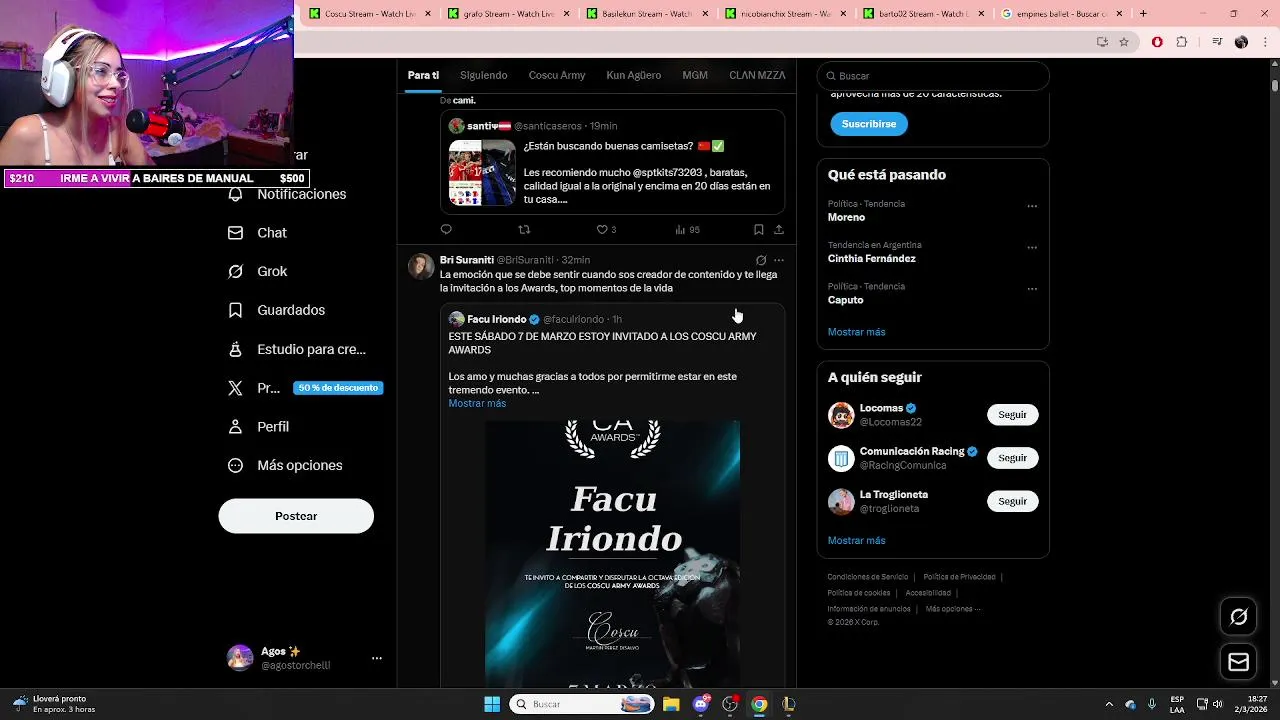Click the Postear button
The image size is (1280, 720).
point(296,516)
